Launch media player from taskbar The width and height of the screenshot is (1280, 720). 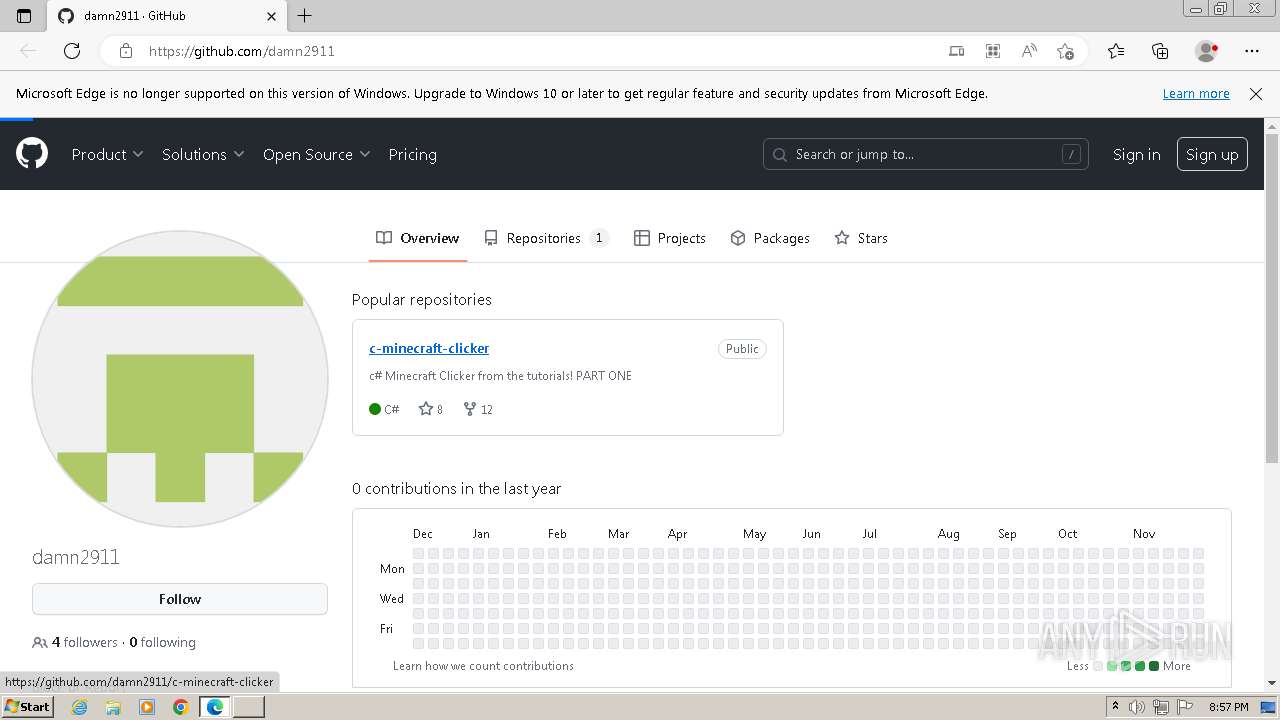click(x=147, y=707)
